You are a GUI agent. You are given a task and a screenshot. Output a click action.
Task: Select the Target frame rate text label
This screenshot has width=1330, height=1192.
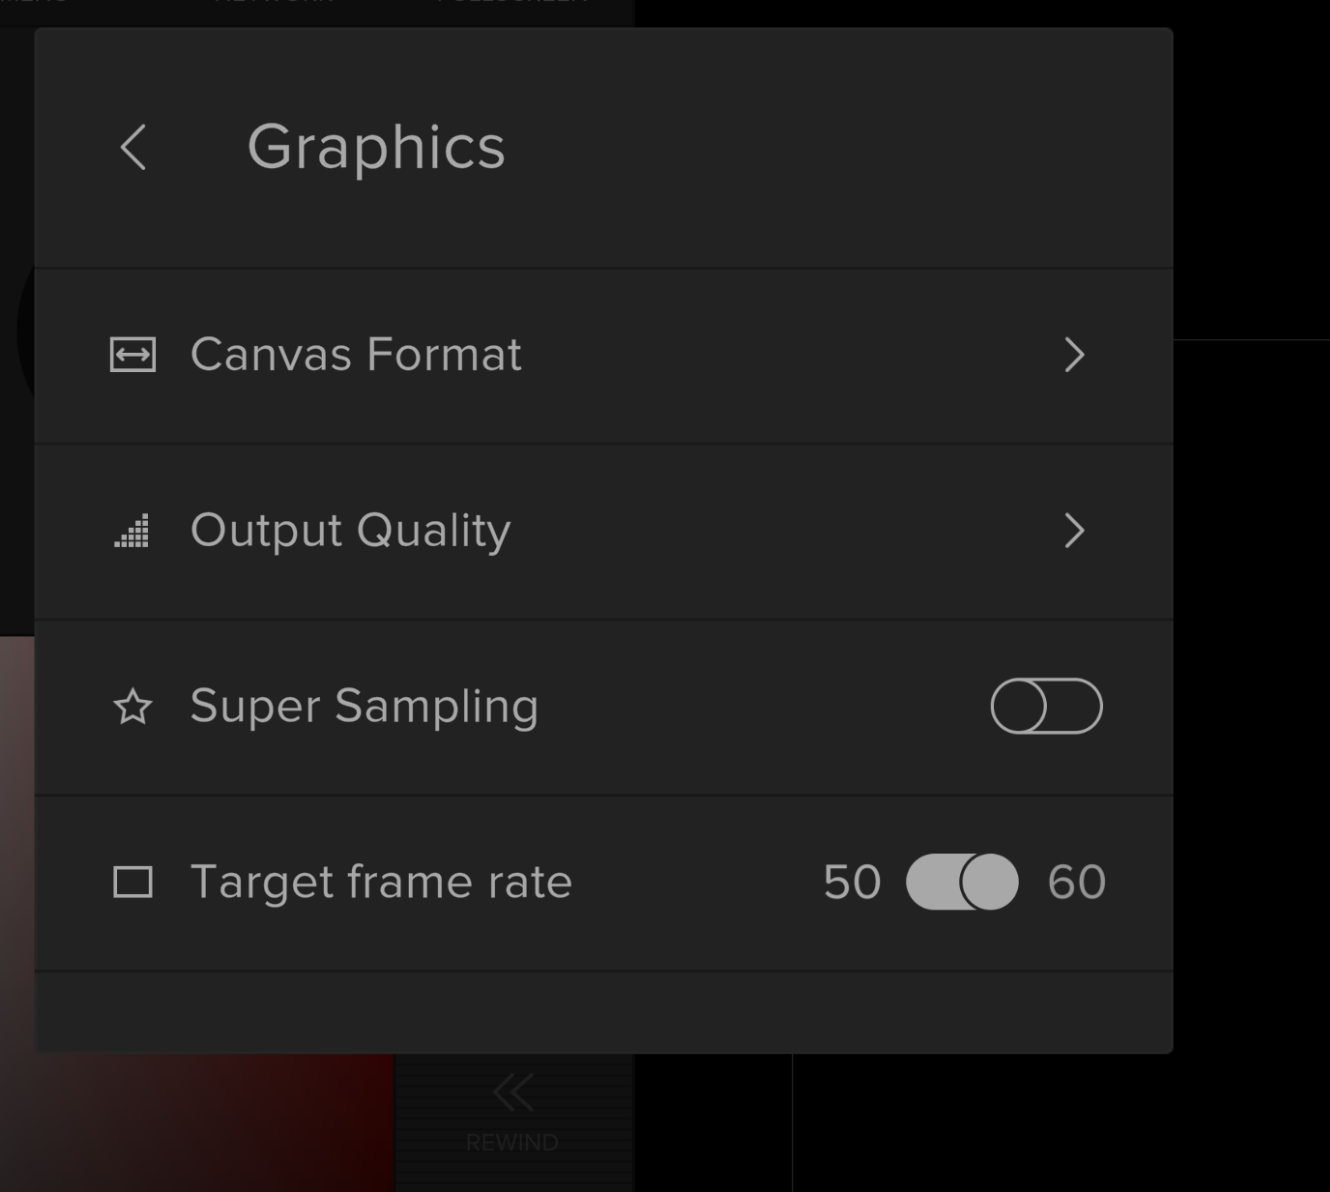381,882
